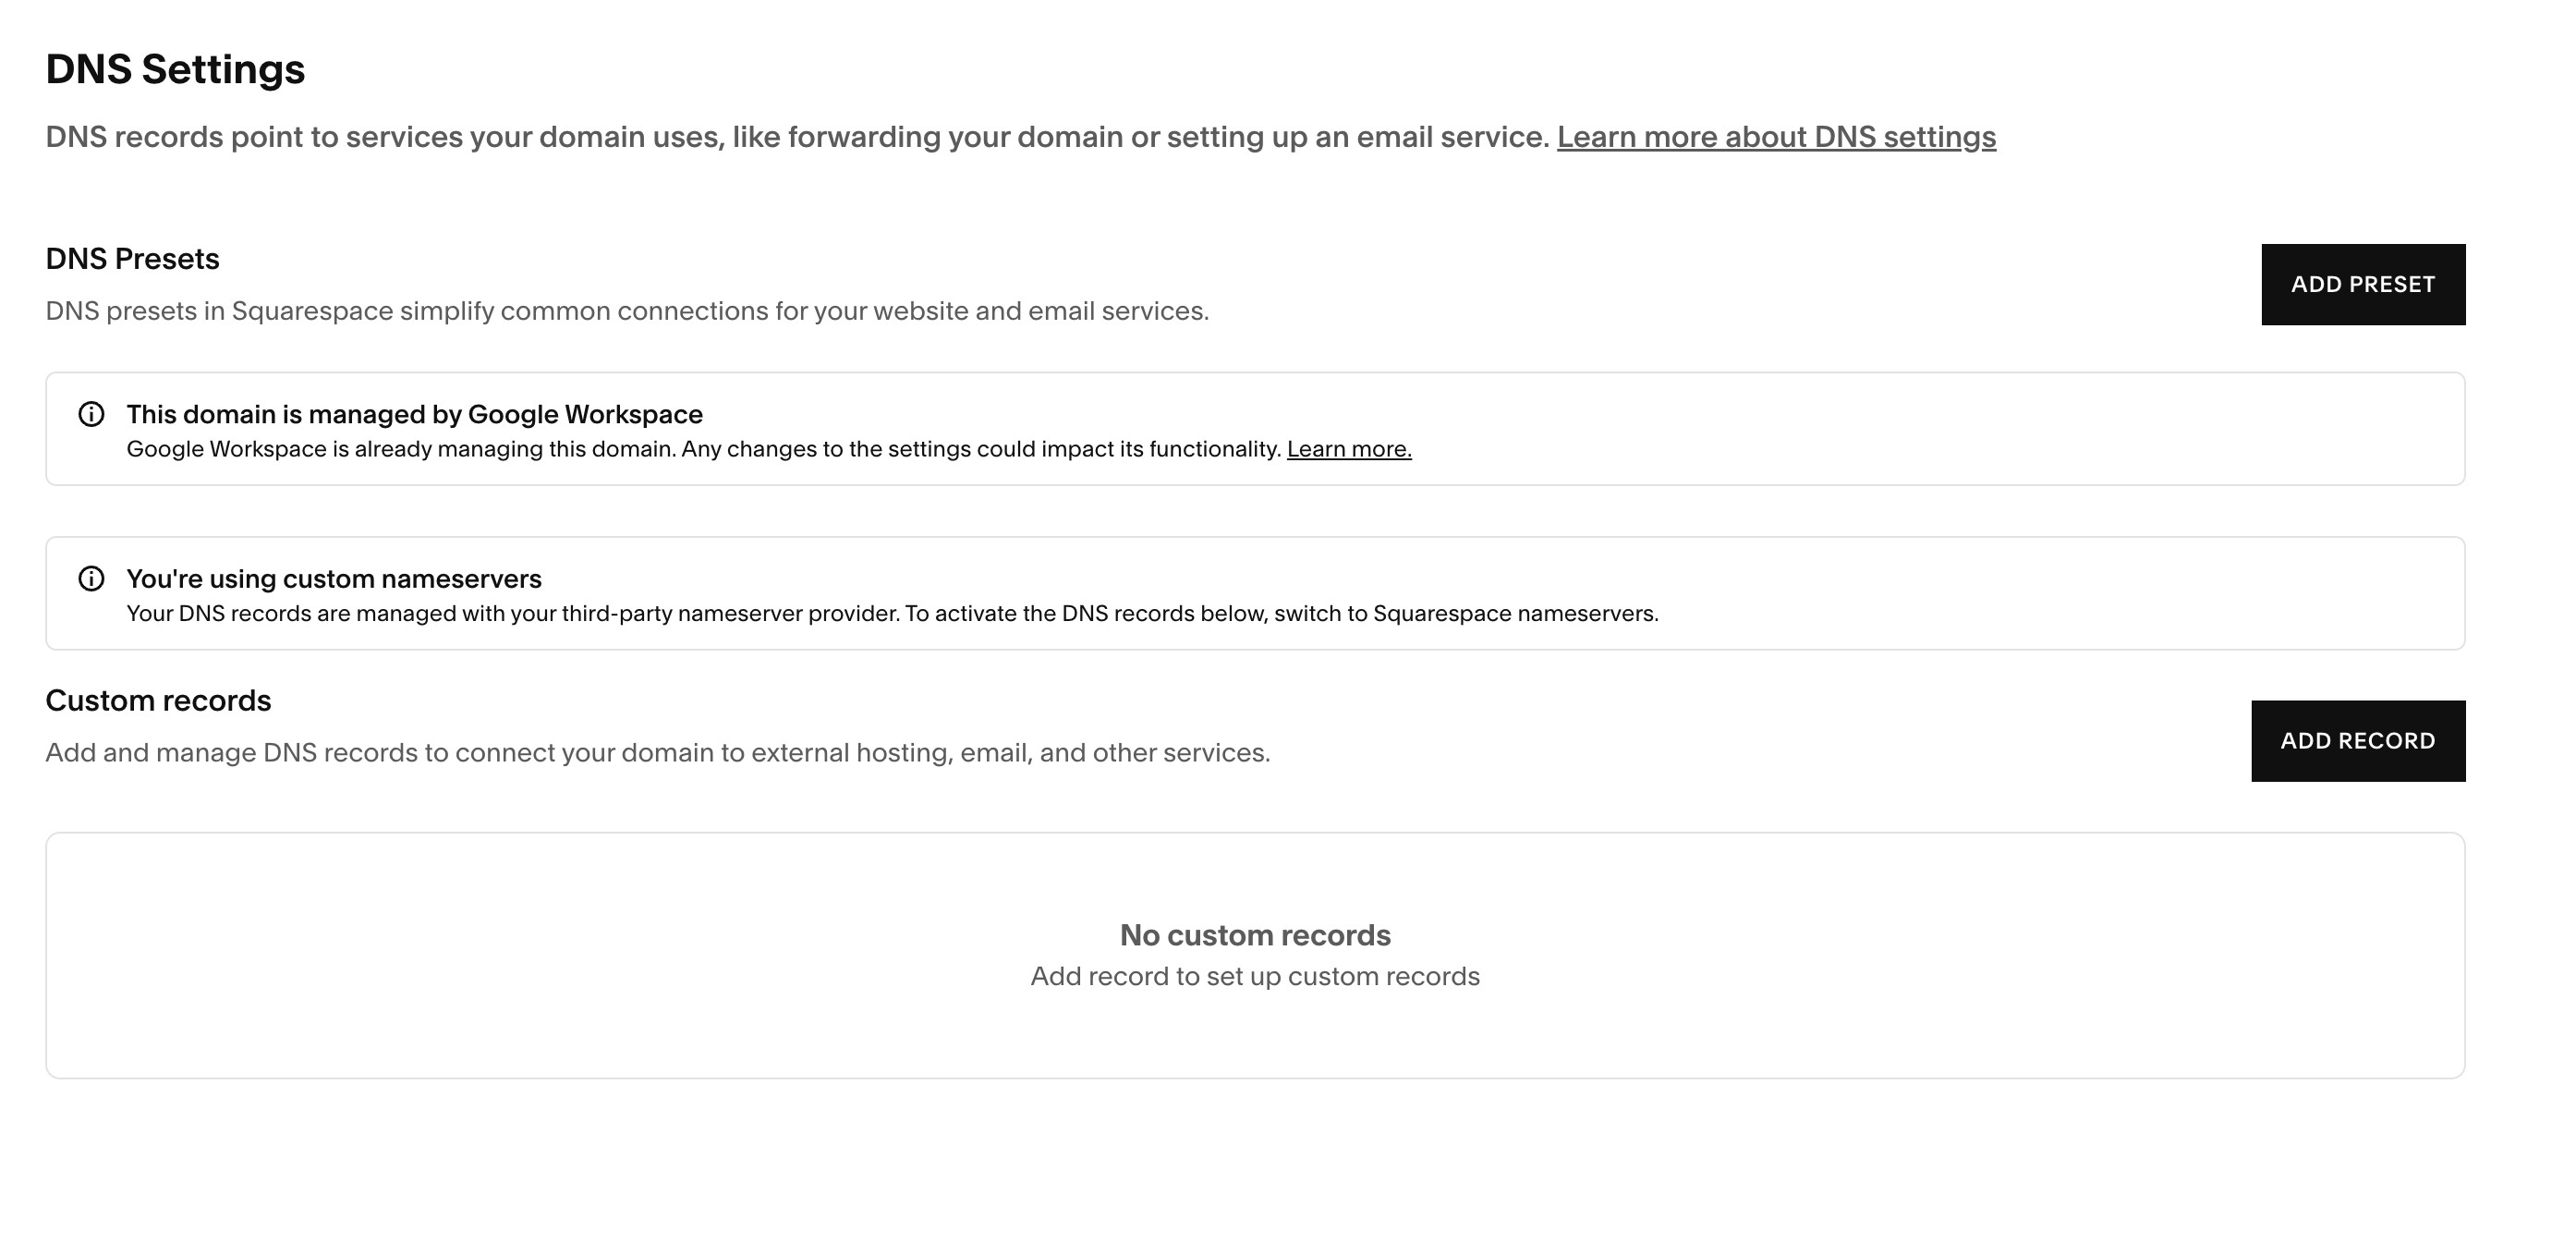Select the DNS Settings page heading
The image size is (2576, 1255).
tap(175, 69)
